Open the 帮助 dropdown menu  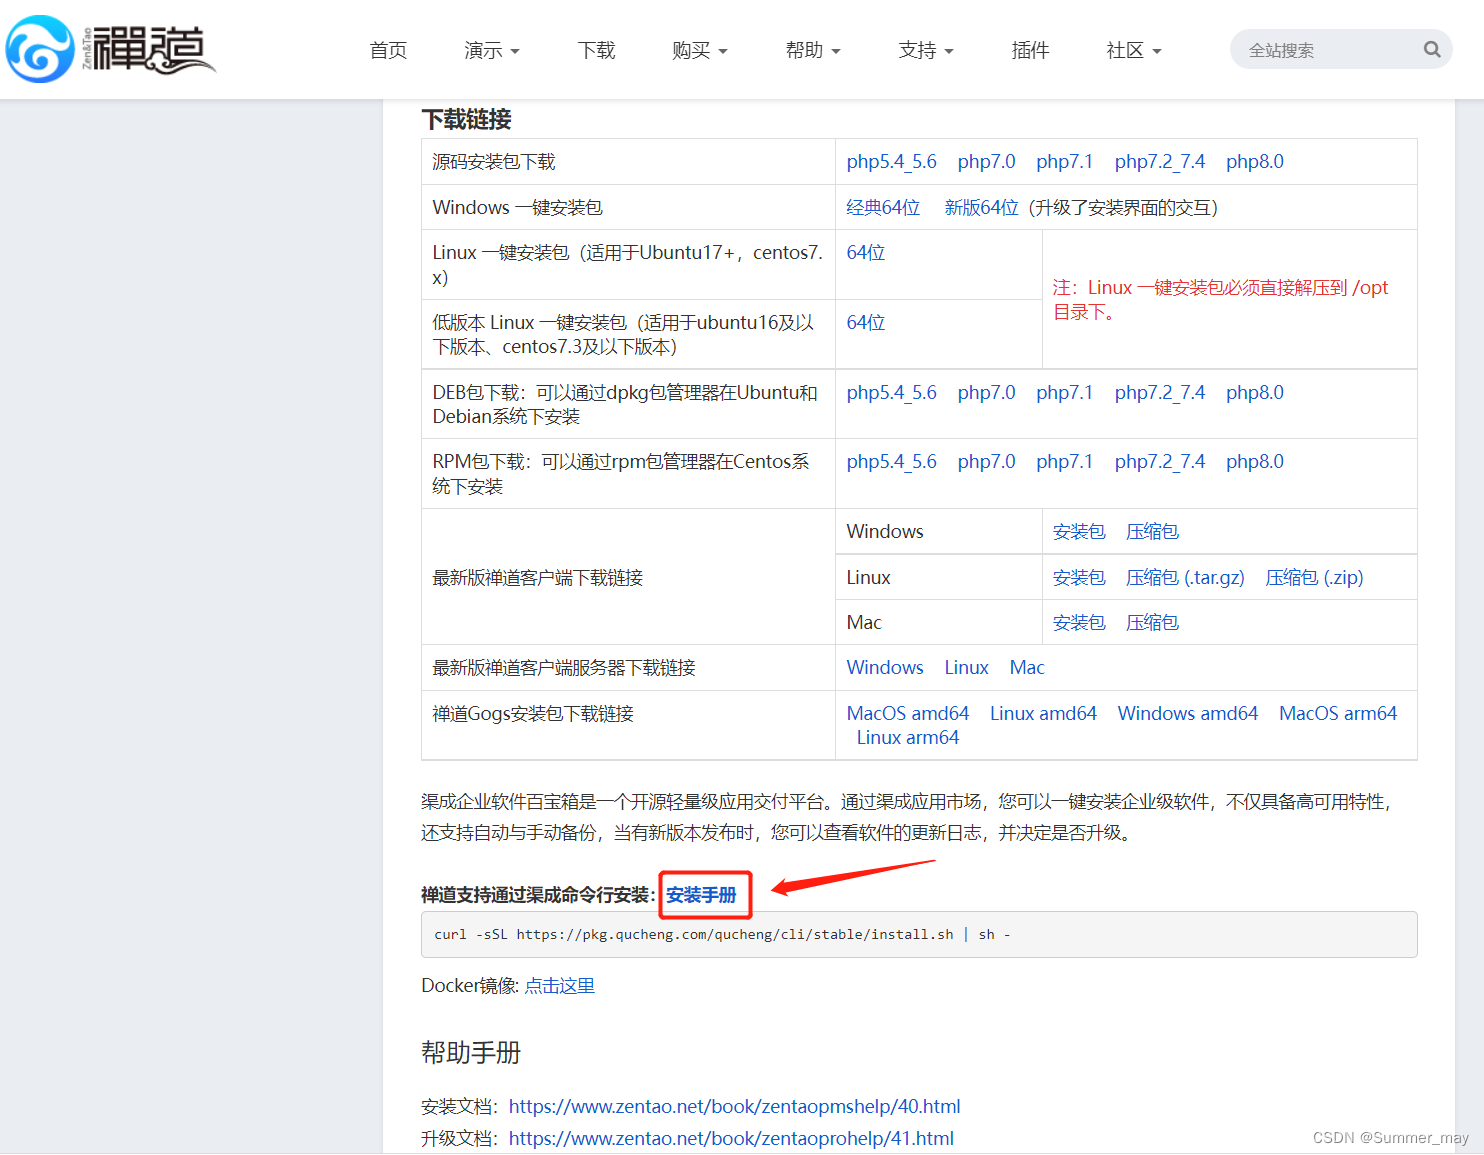(813, 50)
